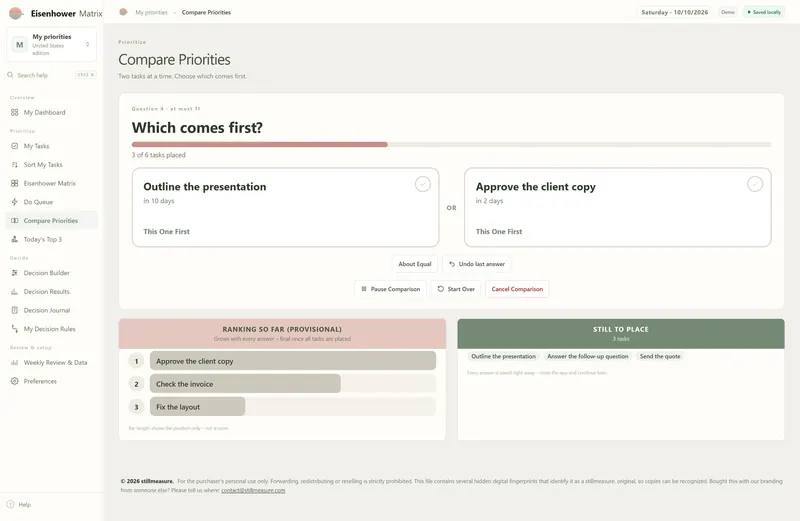Screen dimensions: 800x521
Task: Open My Tasks page
Action: pos(52,146)
